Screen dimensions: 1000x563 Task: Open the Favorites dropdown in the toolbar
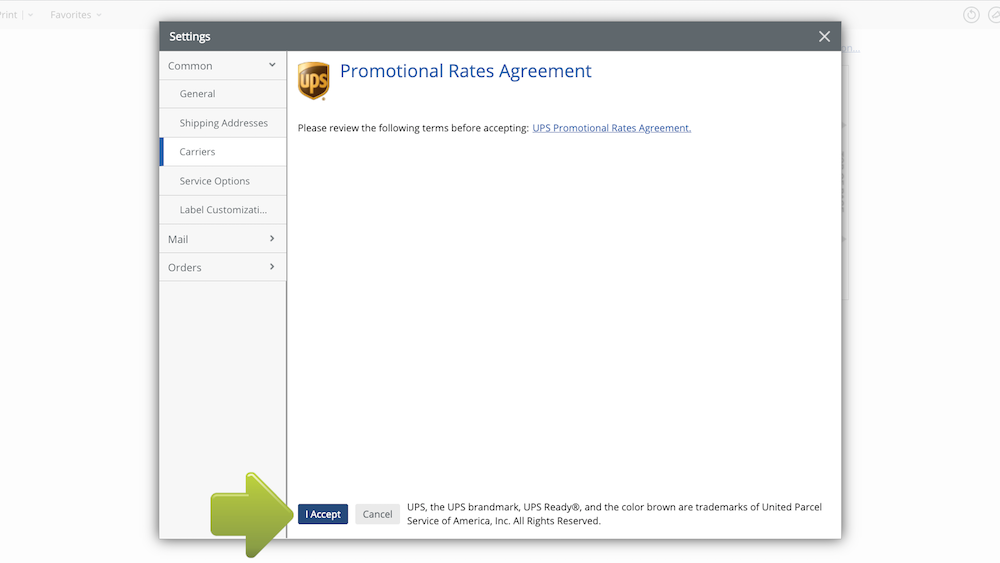click(76, 15)
